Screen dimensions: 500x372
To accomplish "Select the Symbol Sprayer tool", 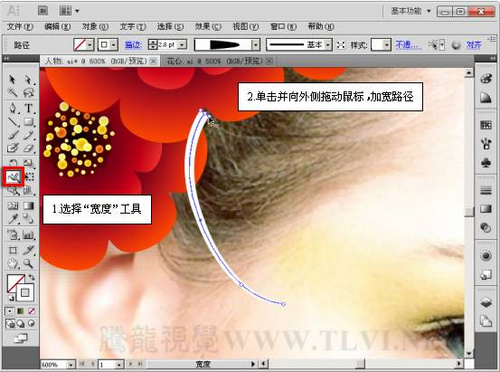I will coord(12,235).
